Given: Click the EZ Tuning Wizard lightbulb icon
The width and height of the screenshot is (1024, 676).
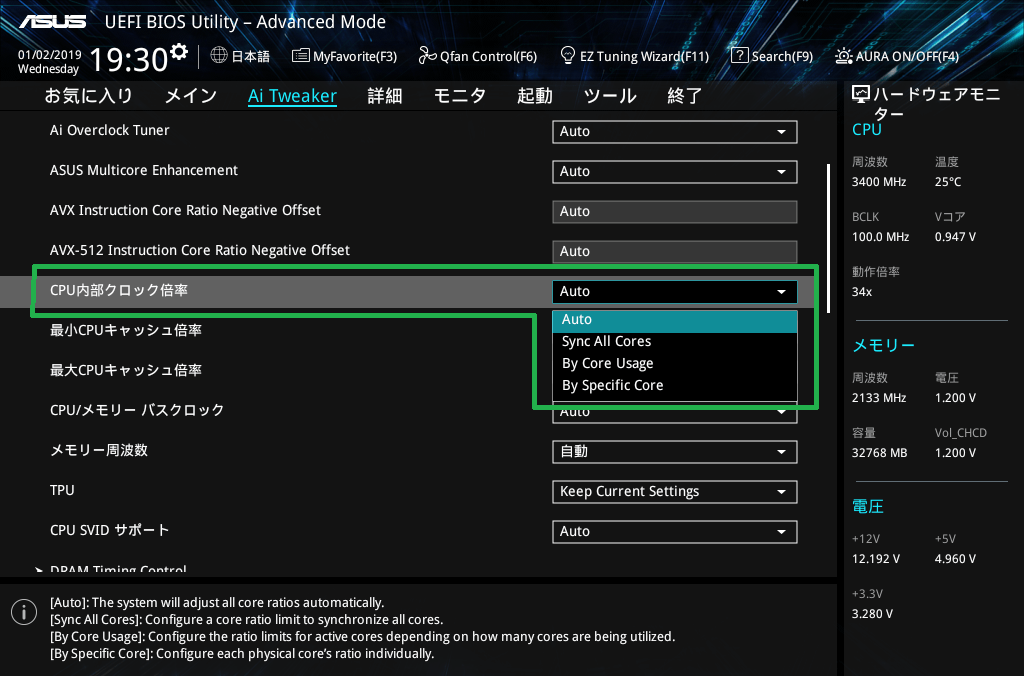Looking at the screenshot, I should click(568, 56).
